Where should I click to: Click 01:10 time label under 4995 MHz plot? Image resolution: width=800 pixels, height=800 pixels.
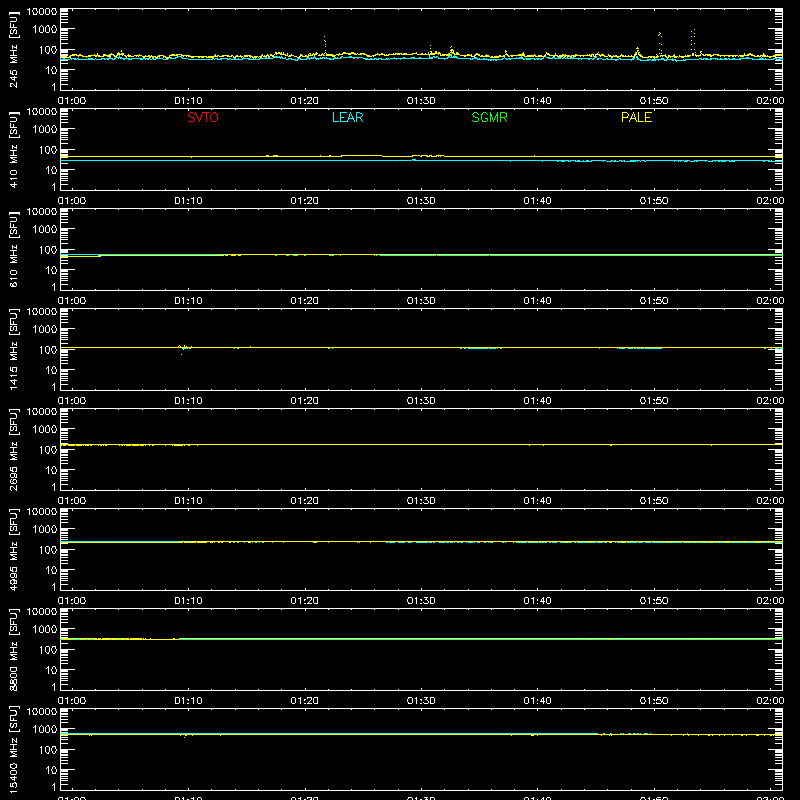pos(188,601)
